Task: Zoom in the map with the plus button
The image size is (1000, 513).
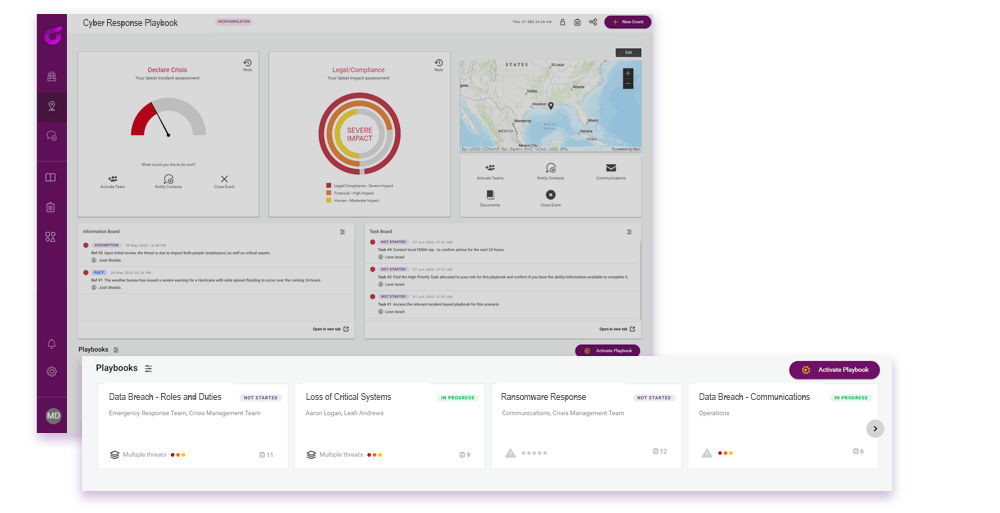Action: coord(628,73)
